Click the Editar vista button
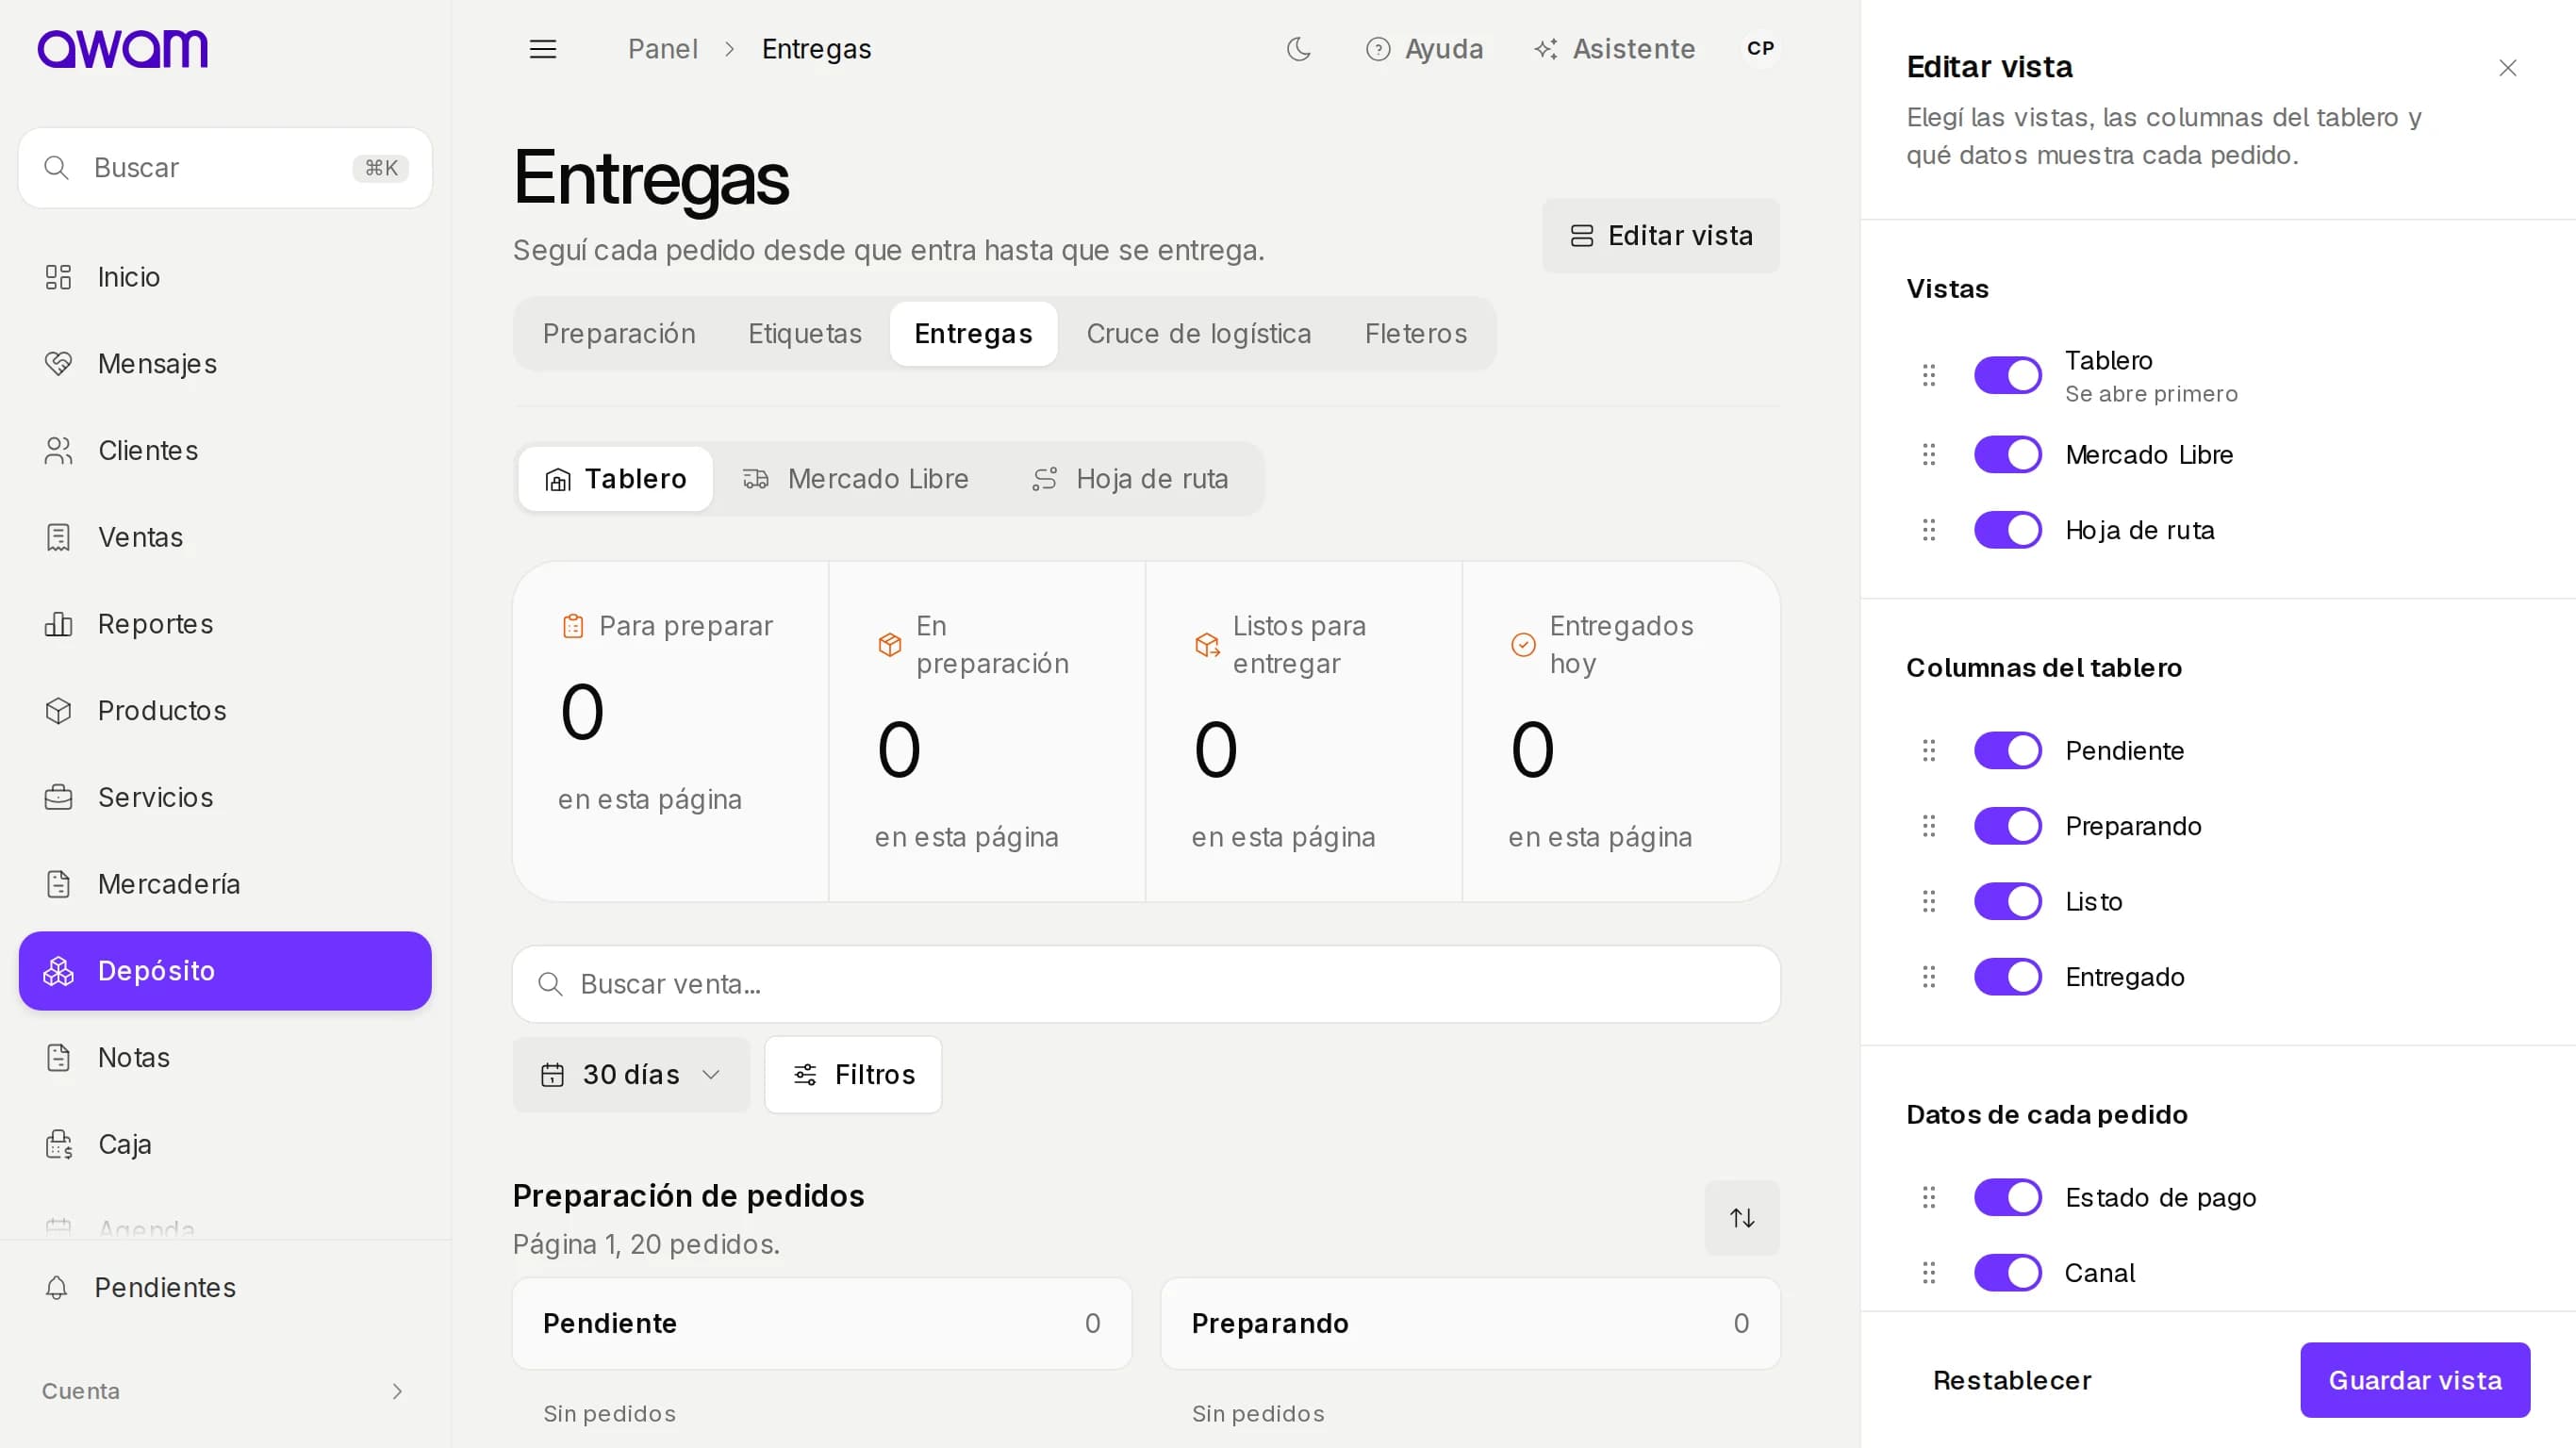The height and width of the screenshot is (1448, 2576). tap(1661, 236)
